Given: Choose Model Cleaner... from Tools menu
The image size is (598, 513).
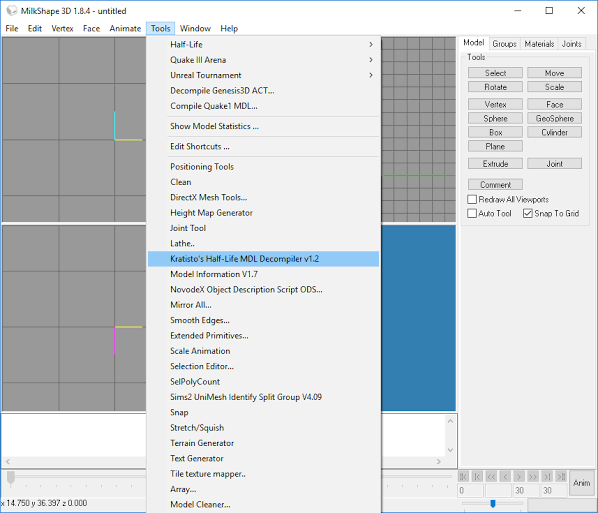Looking at the screenshot, I should [x=263, y=505].
